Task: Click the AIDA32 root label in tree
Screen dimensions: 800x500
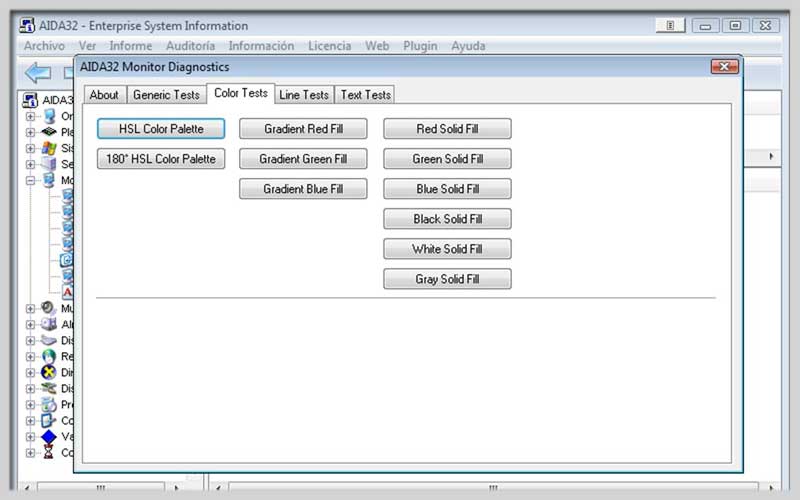Action: click(58, 100)
